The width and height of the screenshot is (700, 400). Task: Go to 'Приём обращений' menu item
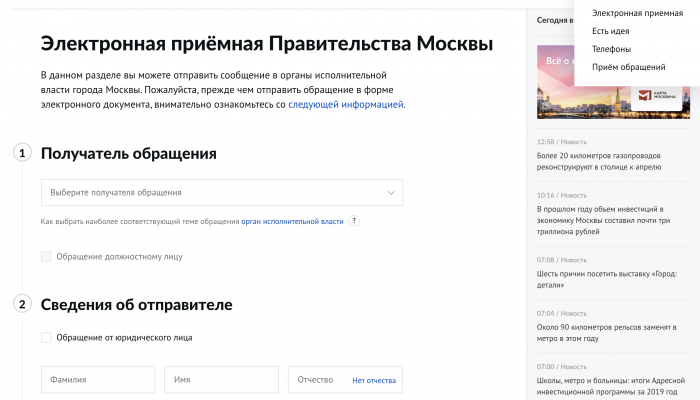click(628, 67)
